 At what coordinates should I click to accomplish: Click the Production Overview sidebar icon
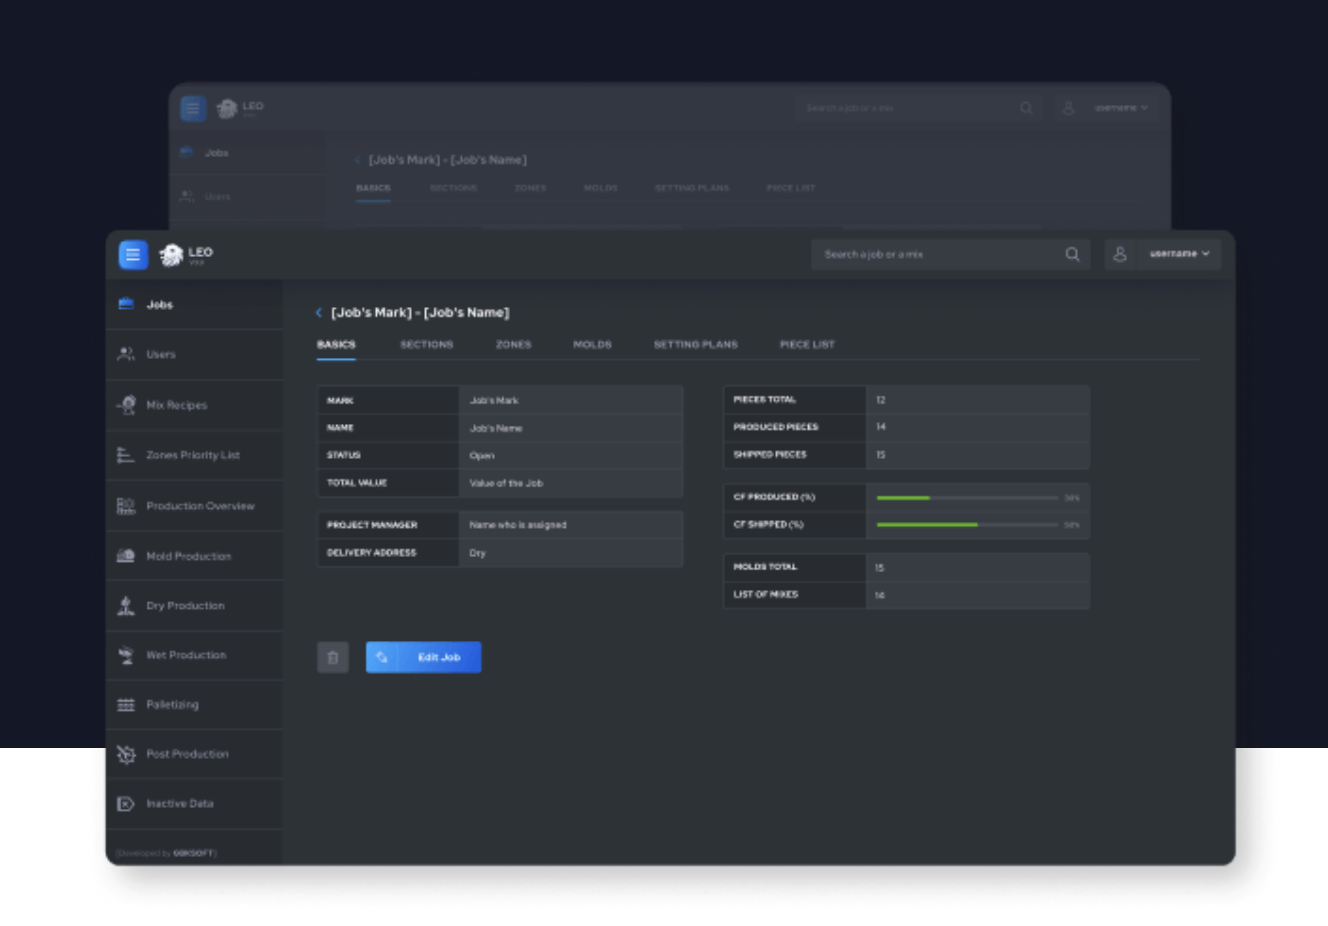125,506
